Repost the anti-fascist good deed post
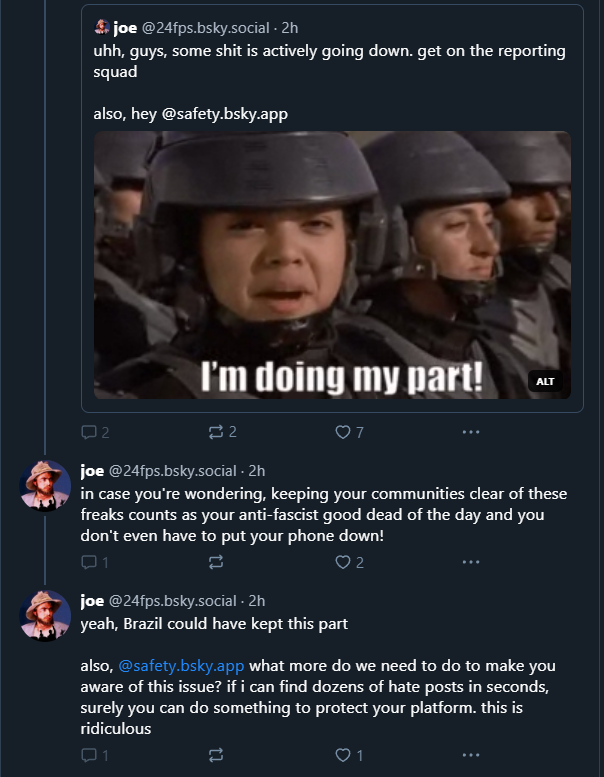 pyautogui.click(x=213, y=562)
